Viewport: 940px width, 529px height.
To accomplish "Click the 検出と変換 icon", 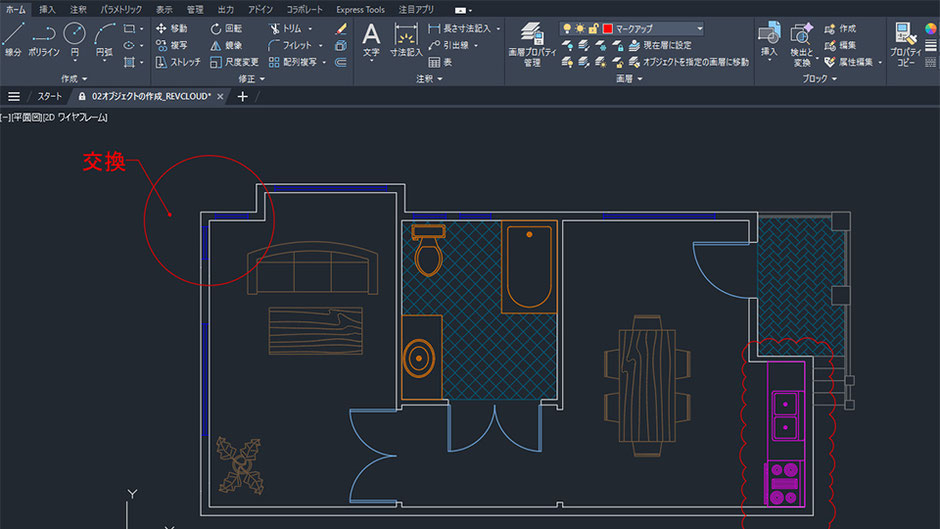I will click(x=802, y=44).
